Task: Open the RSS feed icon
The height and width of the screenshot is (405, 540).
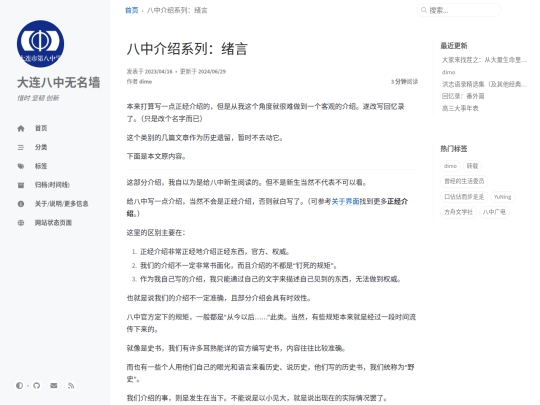Action: tap(71, 385)
